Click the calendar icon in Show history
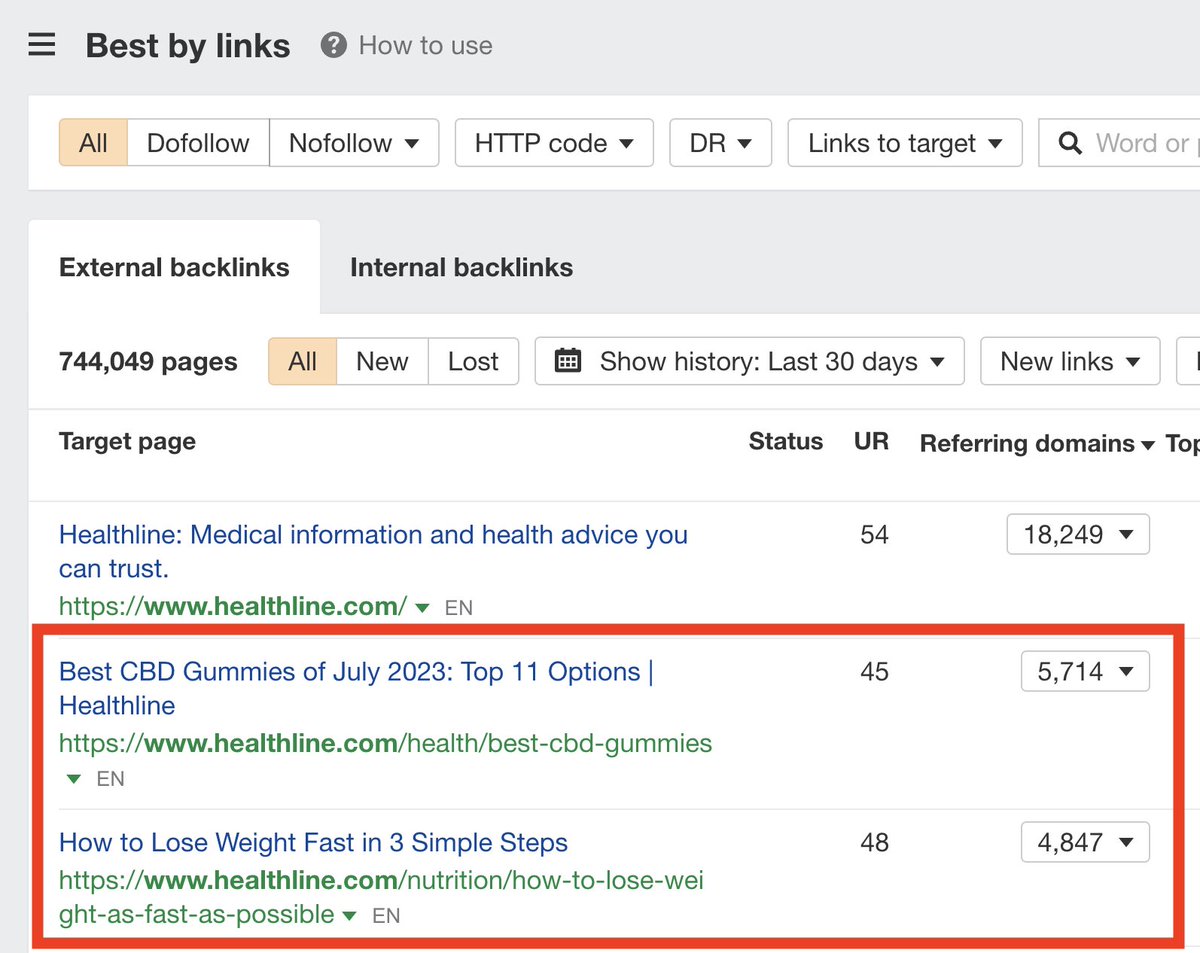1200x953 pixels. [x=567, y=361]
